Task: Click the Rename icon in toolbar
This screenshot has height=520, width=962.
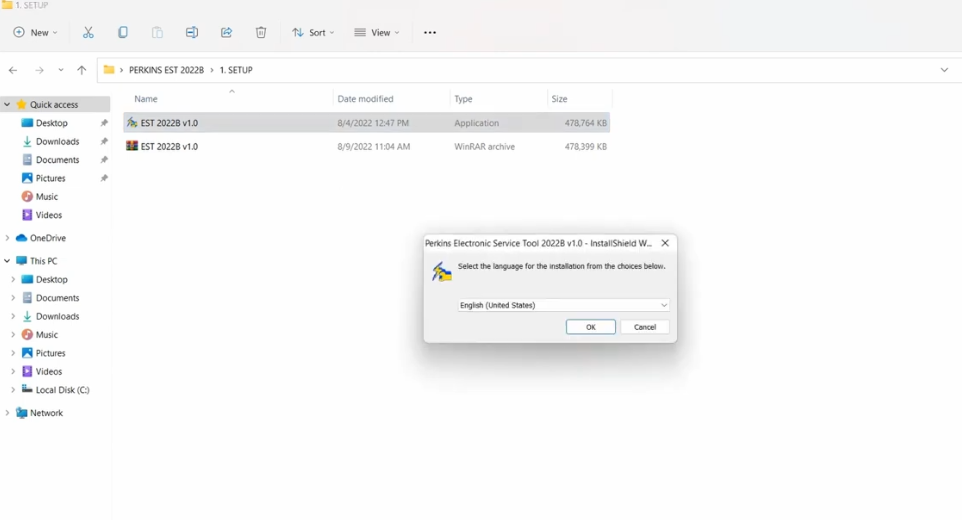Action: (192, 32)
